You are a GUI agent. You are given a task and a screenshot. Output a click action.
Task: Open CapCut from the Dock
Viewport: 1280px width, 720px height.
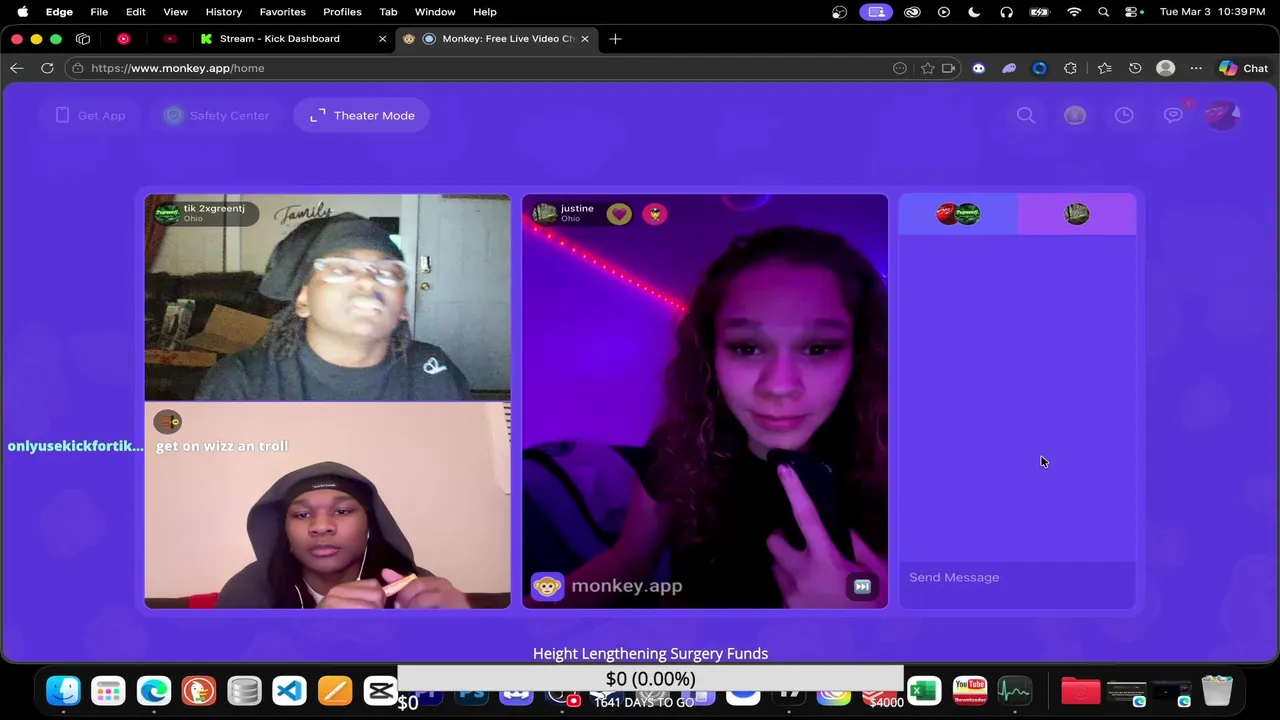(x=380, y=691)
